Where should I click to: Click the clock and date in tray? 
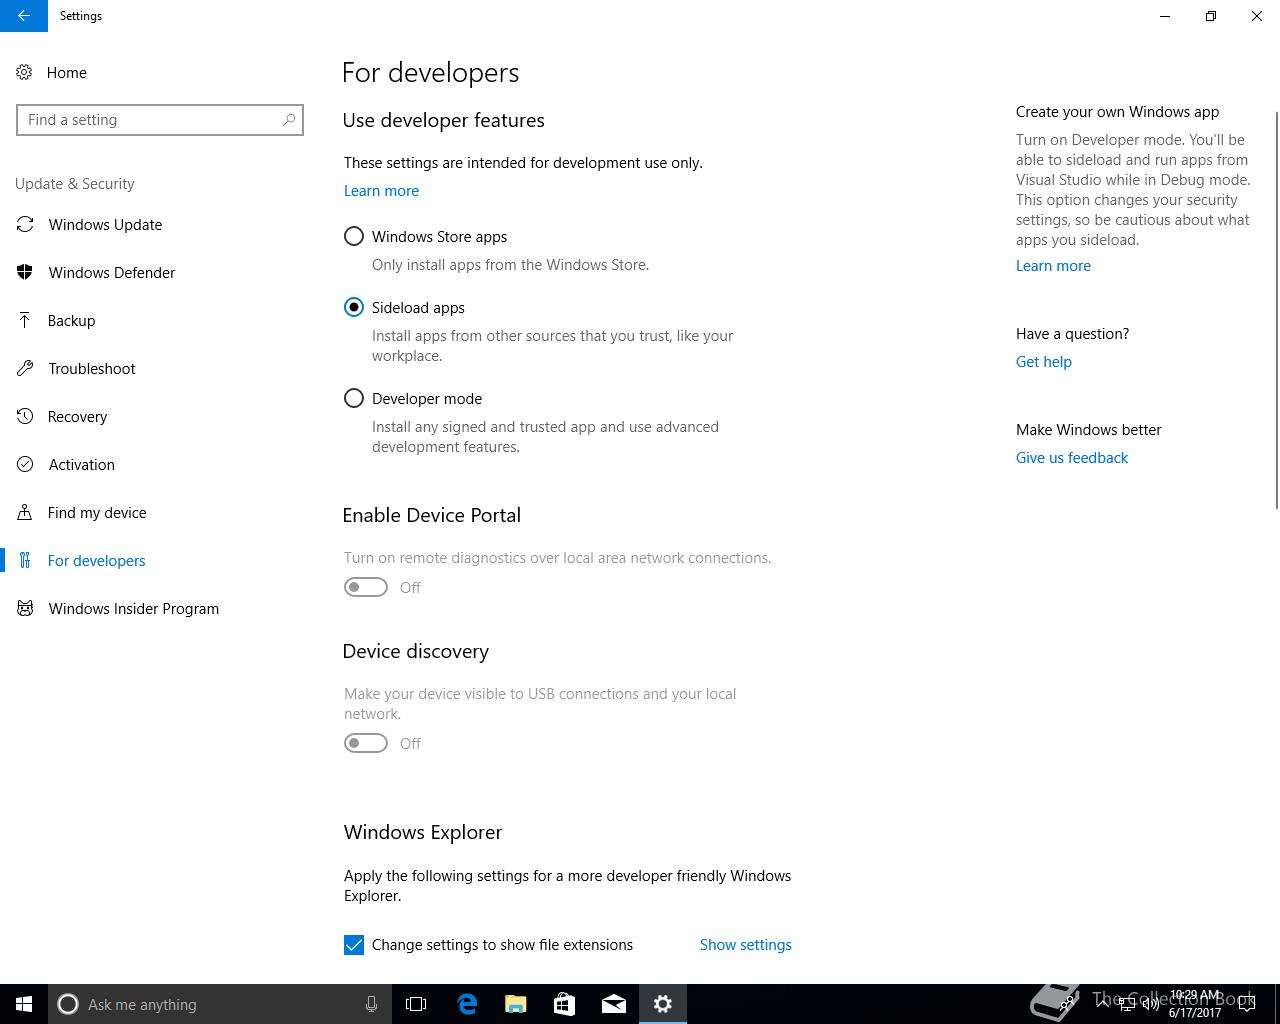pos(1195,1004)
